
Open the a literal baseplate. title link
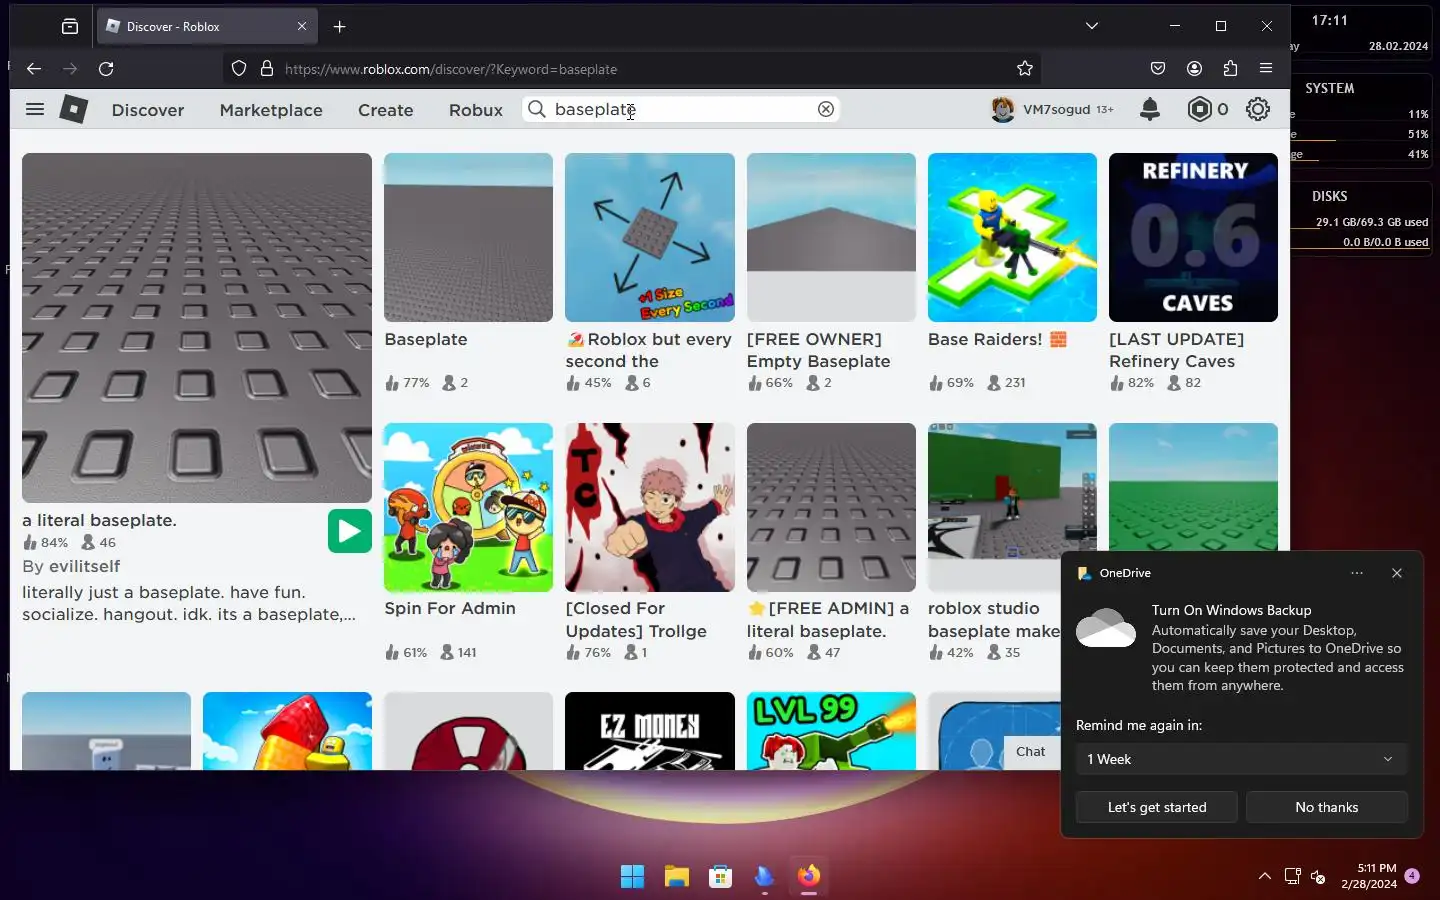tap(99, 520)
